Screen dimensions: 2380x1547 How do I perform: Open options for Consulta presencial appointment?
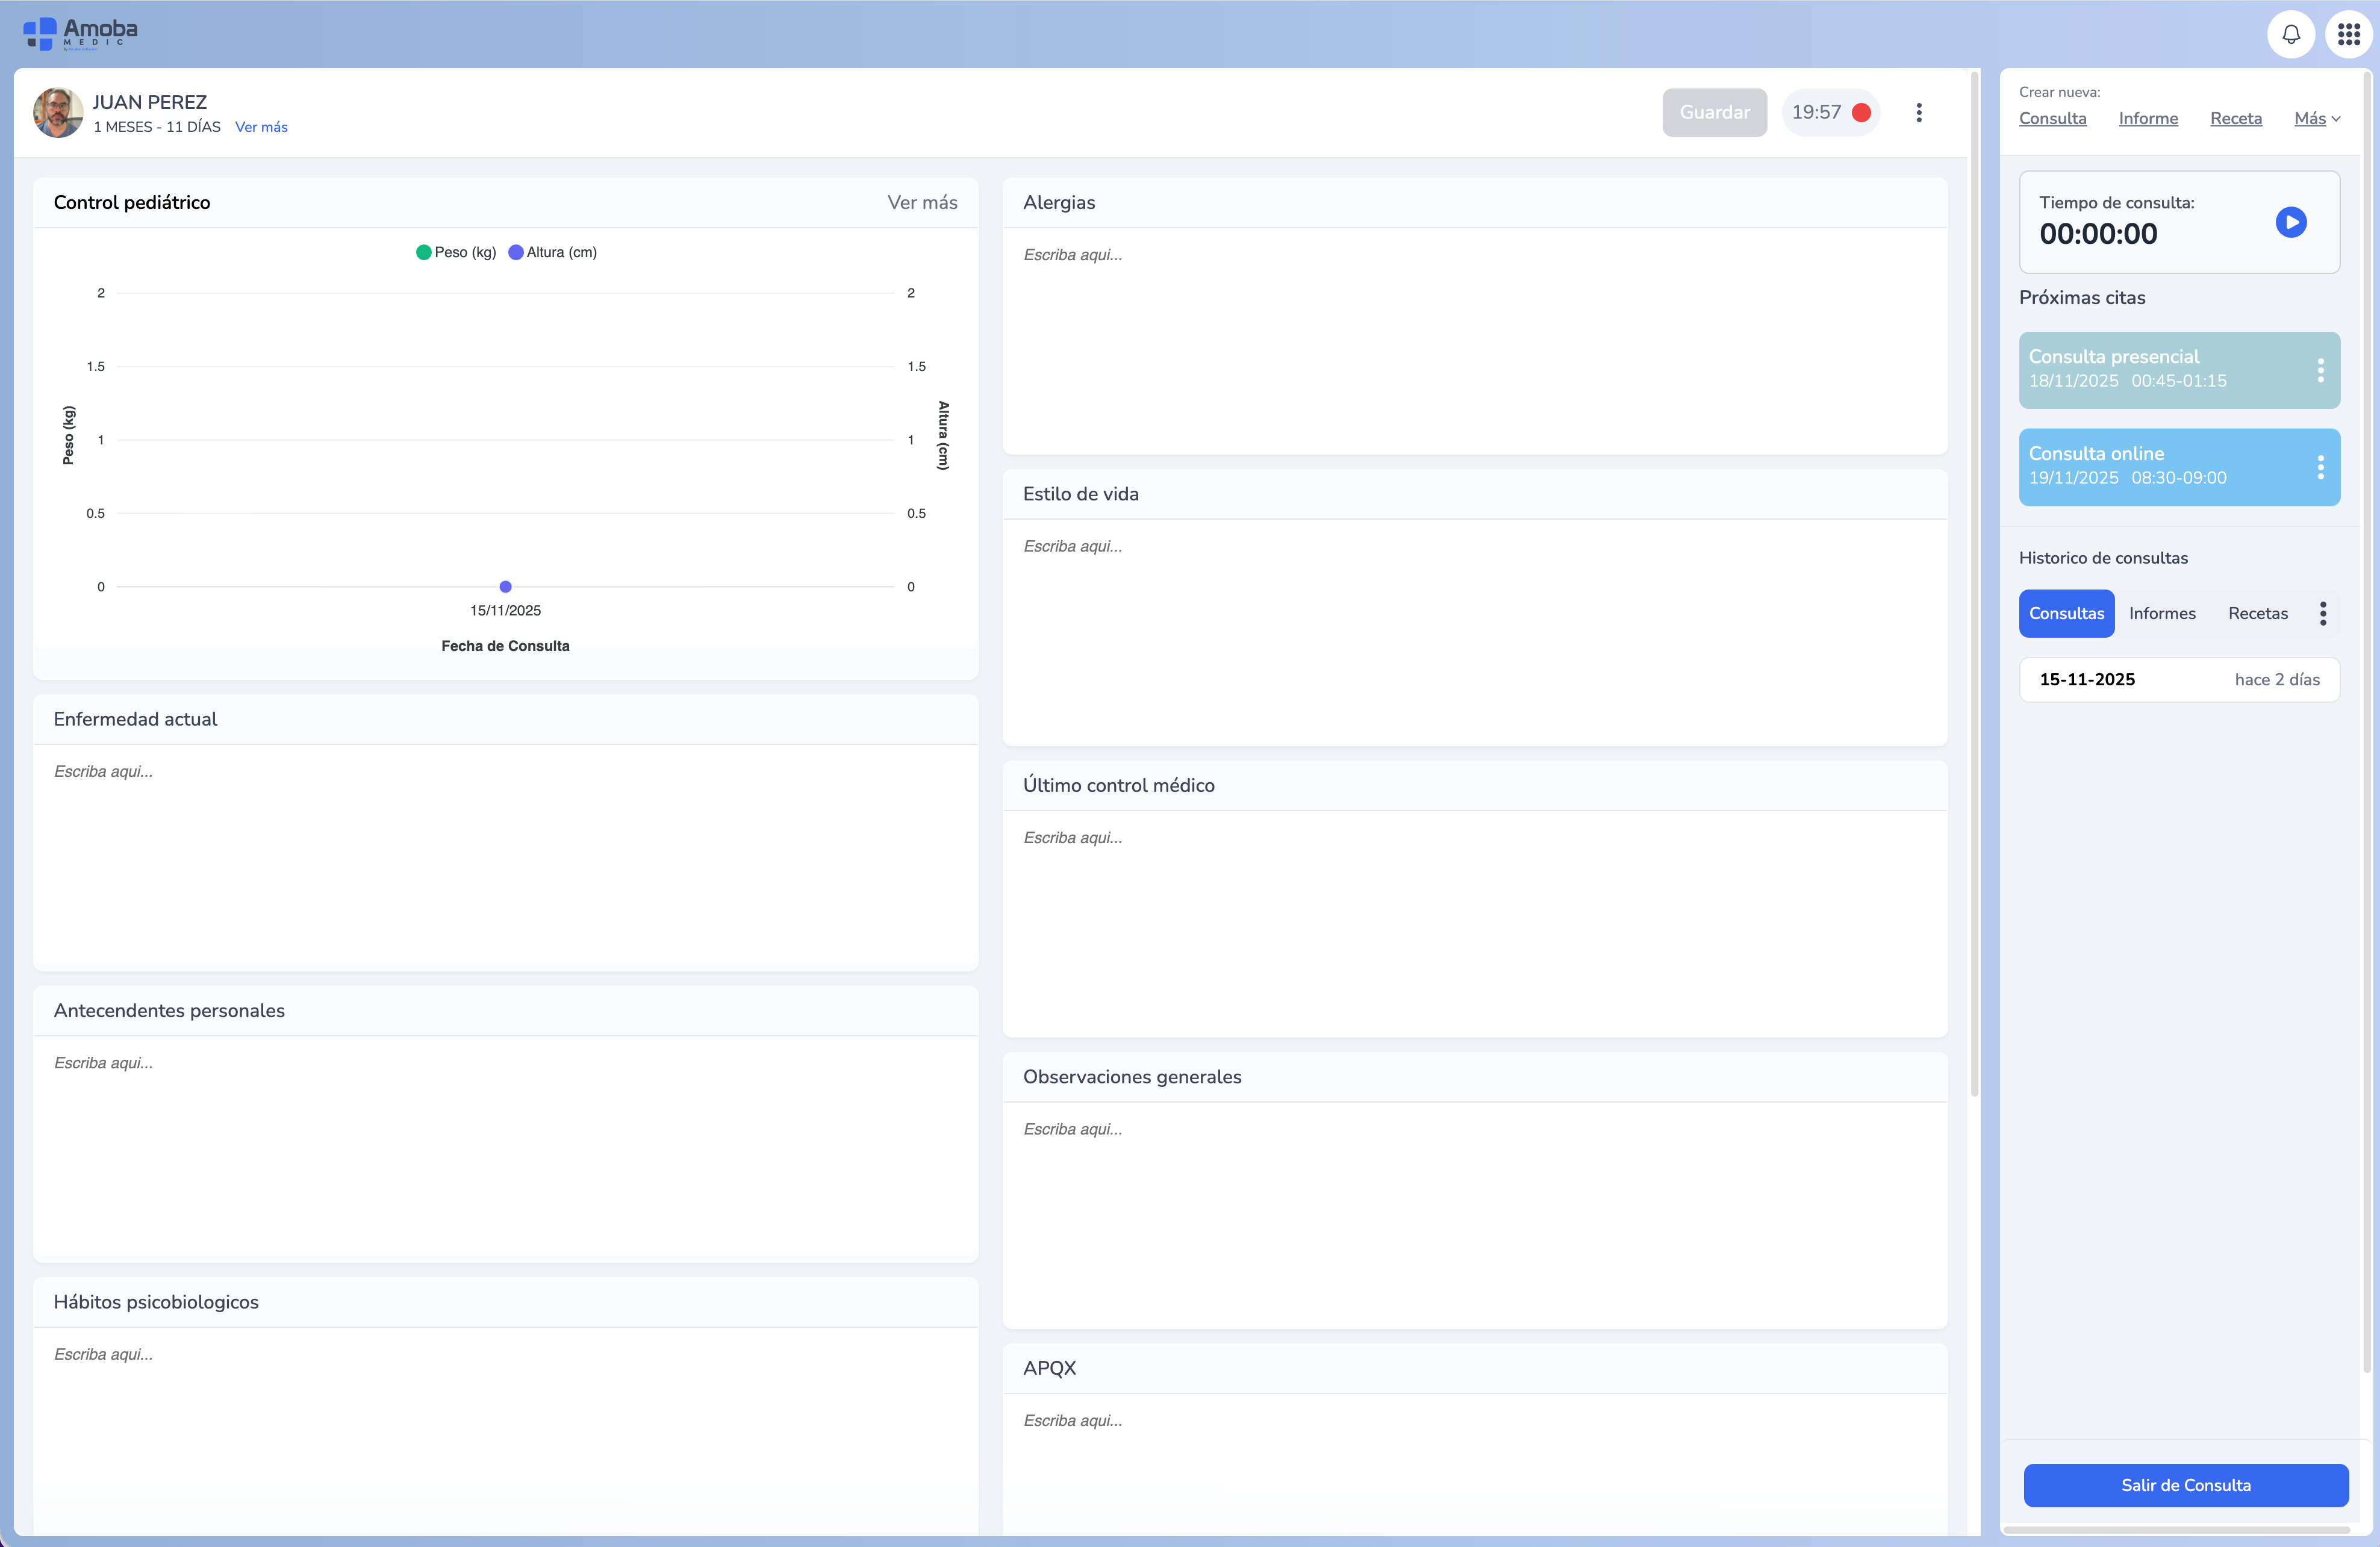(2320, 370)
